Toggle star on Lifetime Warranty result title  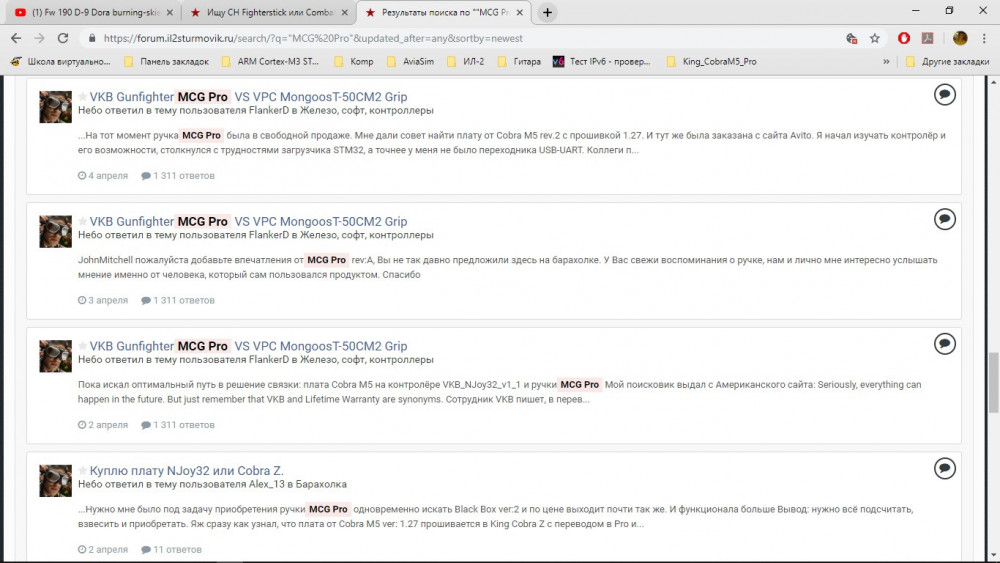pyautogui.click(x=82, y=346)
